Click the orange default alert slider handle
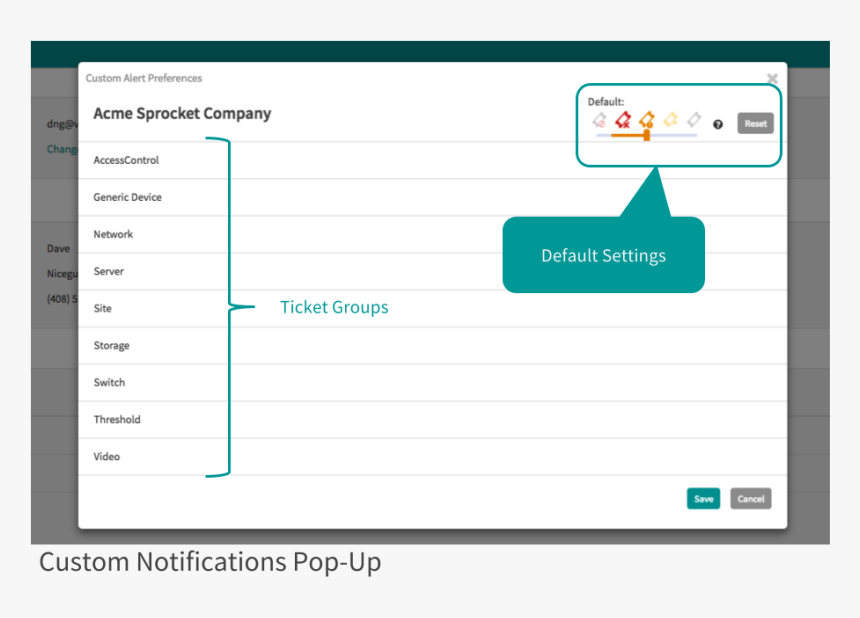Image resolution: width=860 pixels, height=618 pixels. point(647,135)
